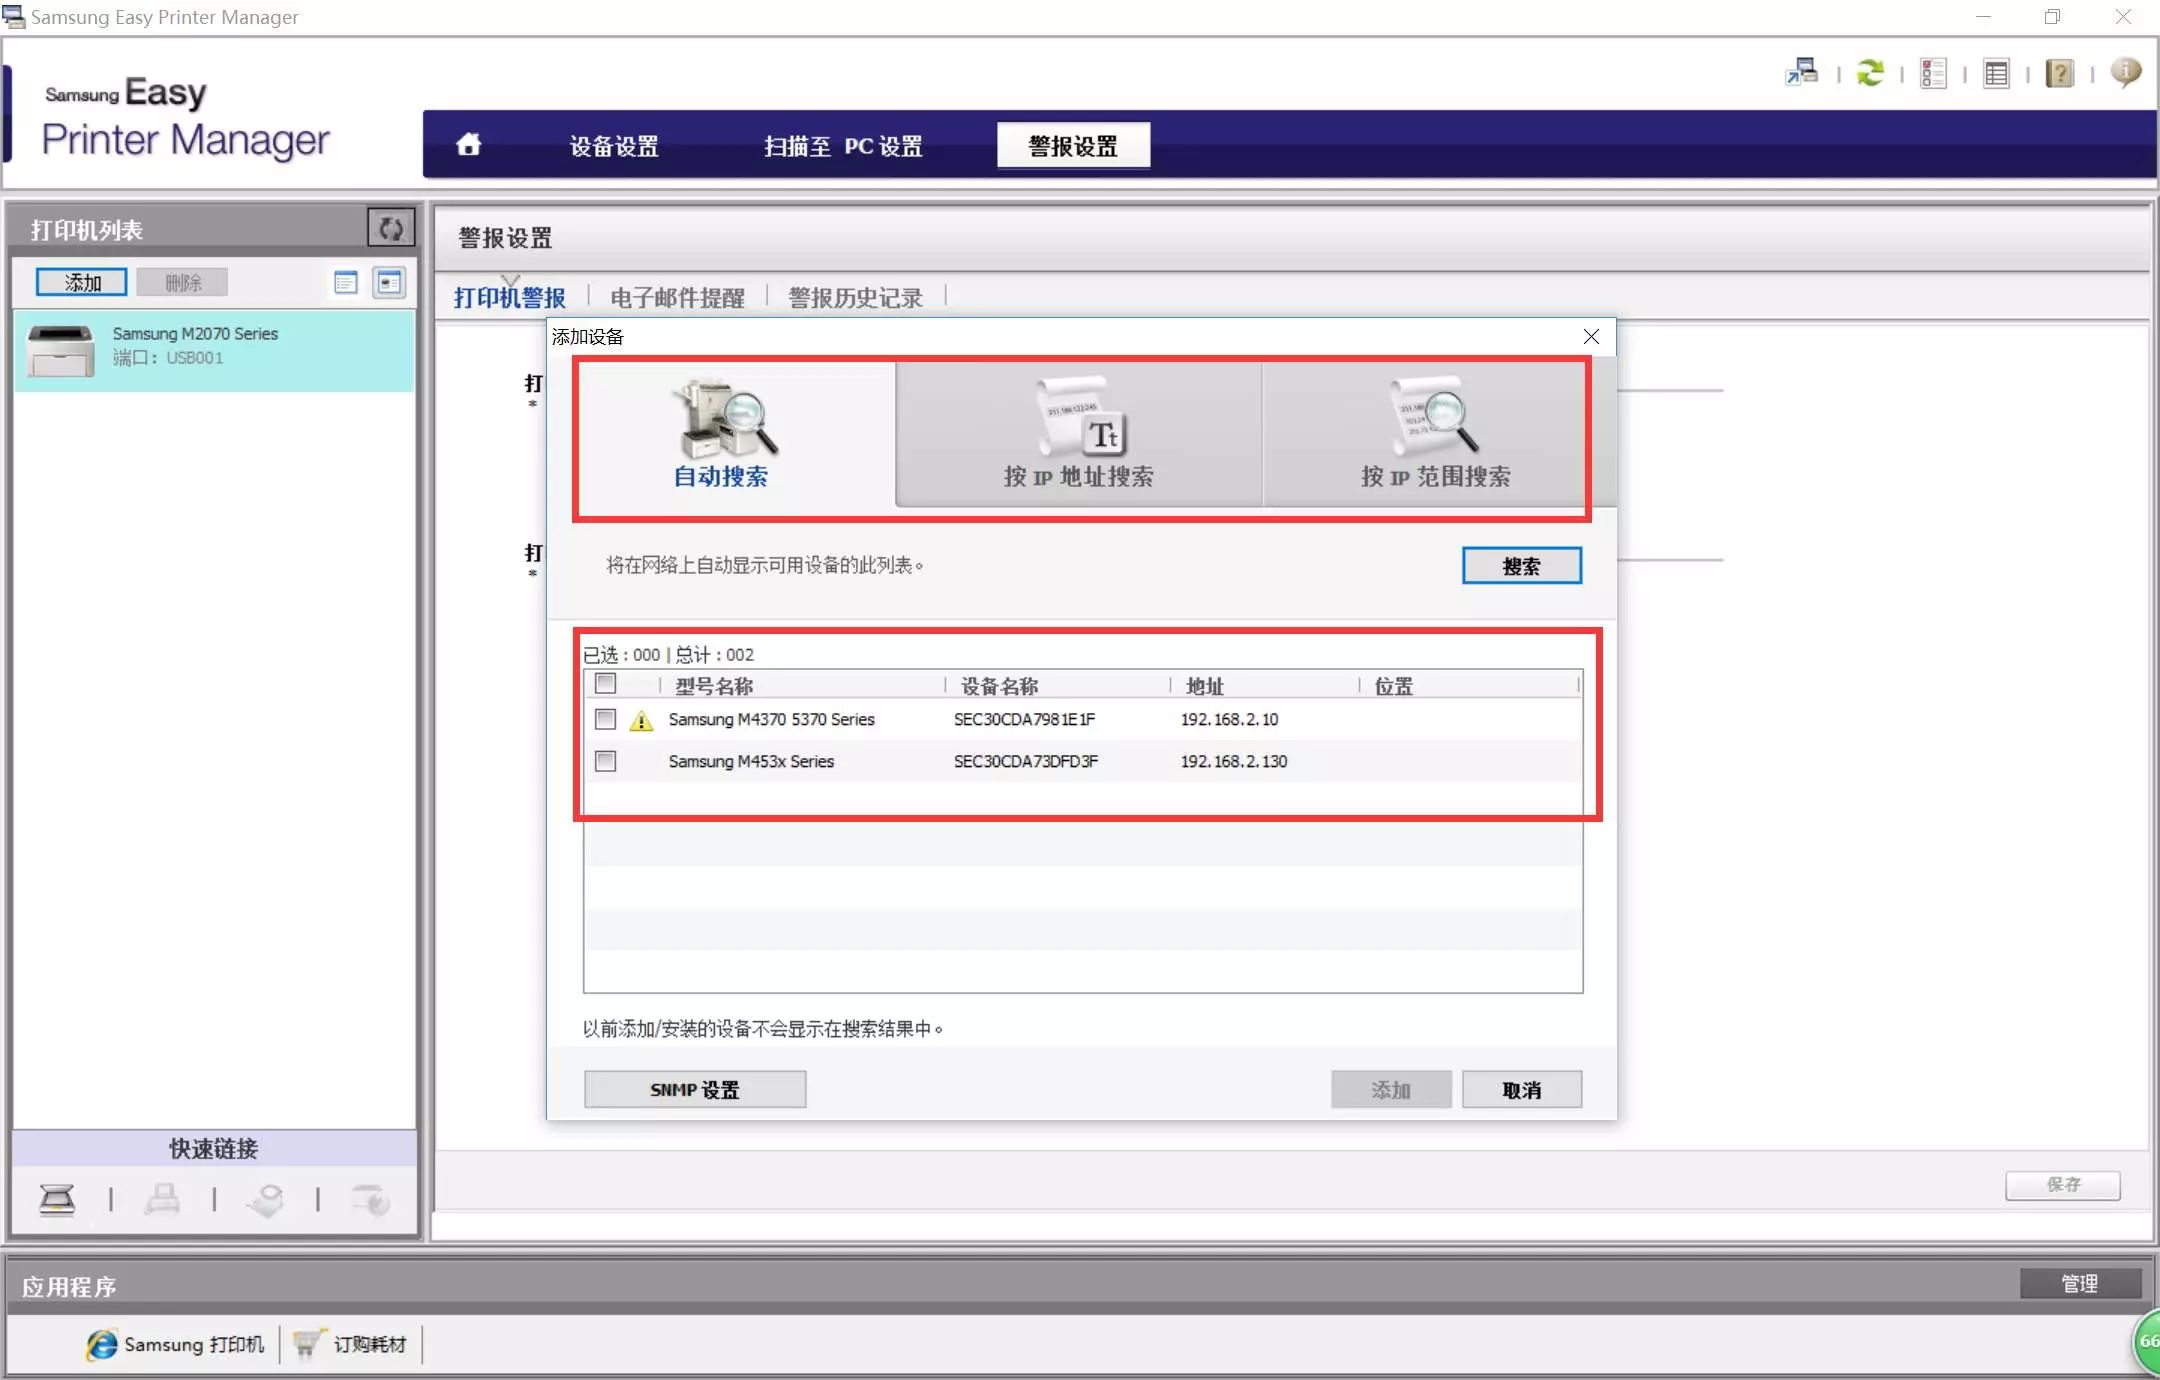Select search by IP range (按 IP 范围搜索) tab

coord(1435,433)
